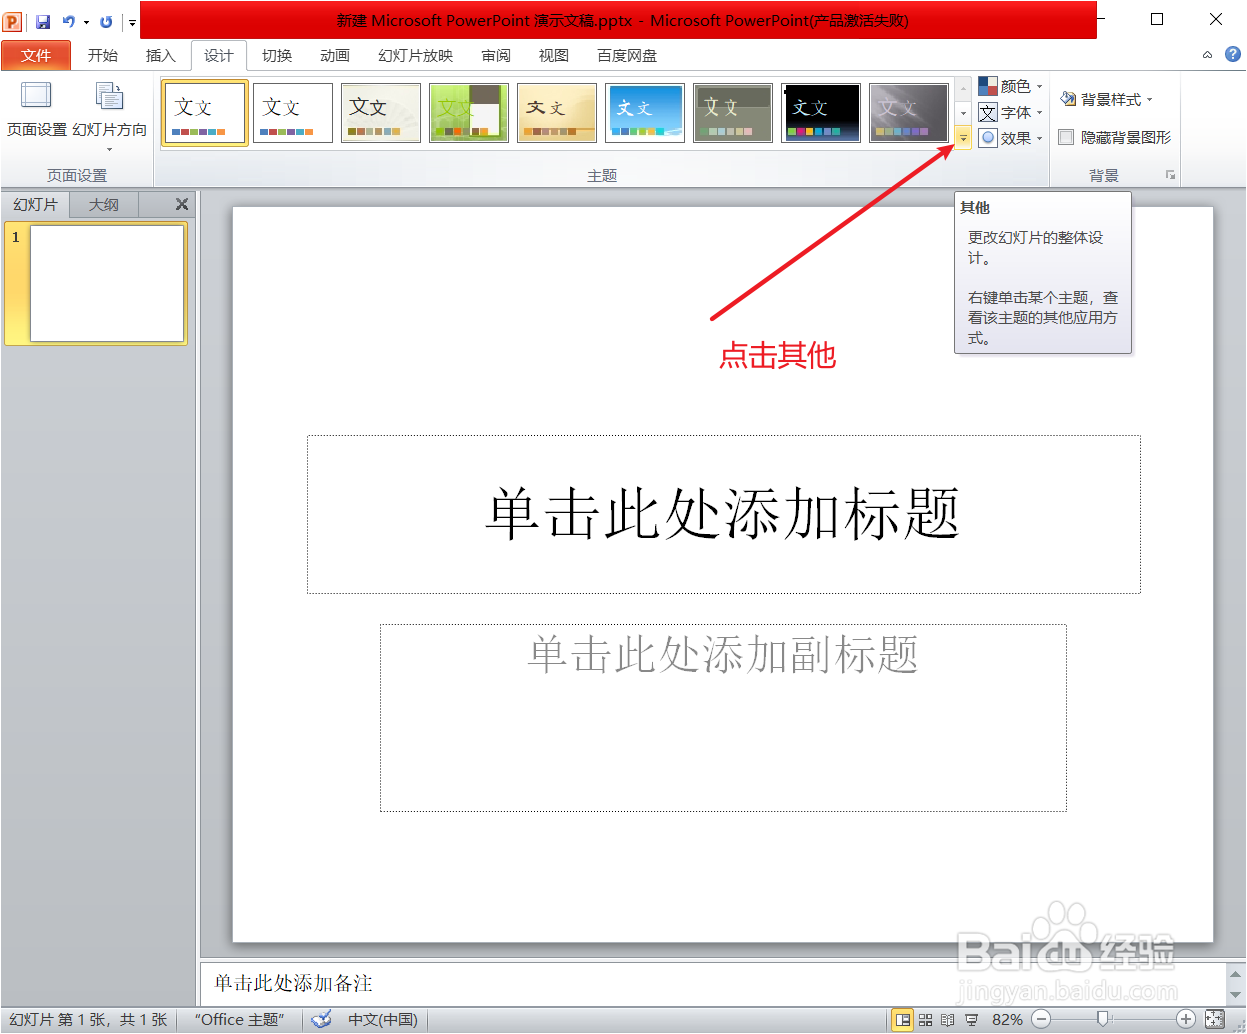Open the 文件 menu
This screenshot has width=1247, height=1034.
pyautogui.click(x=36, y=56)
